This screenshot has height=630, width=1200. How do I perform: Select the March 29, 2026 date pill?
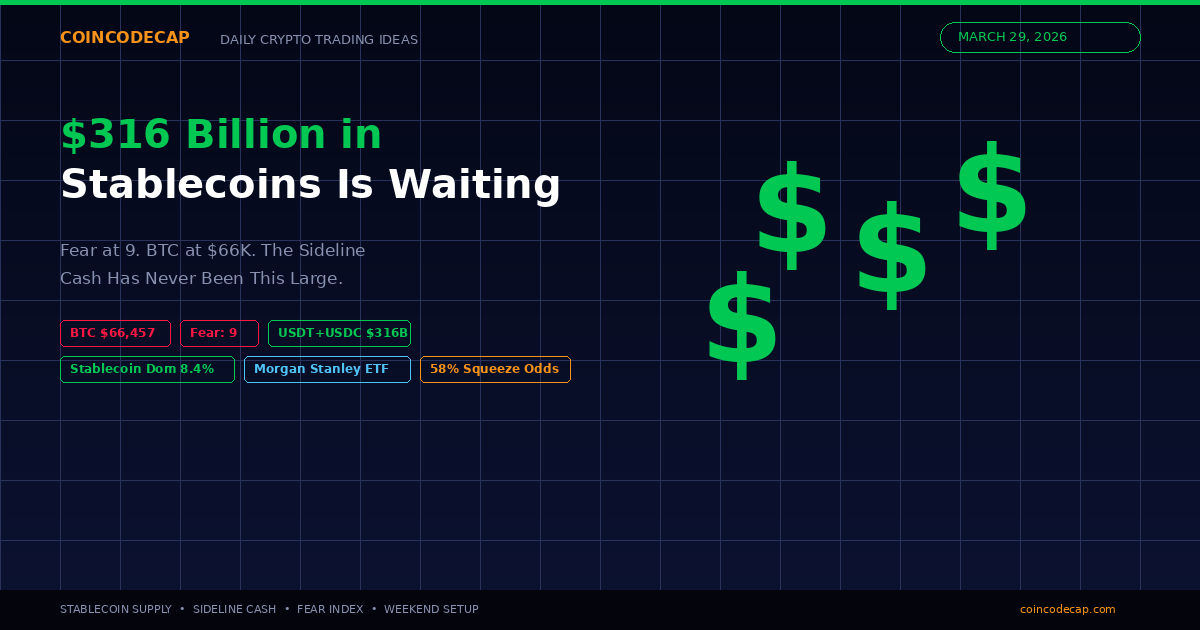pos(1040,37)
